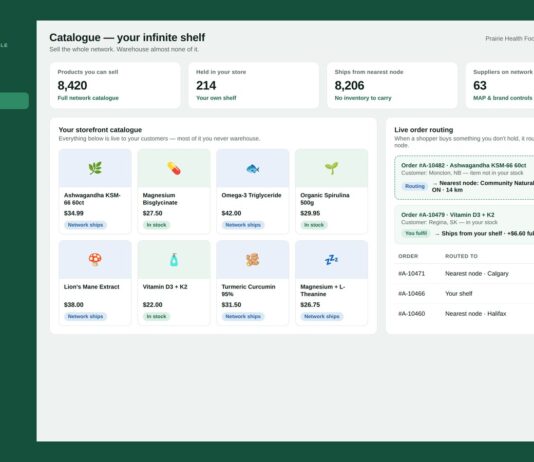Select order row #A-10471

tap(464, 273)
